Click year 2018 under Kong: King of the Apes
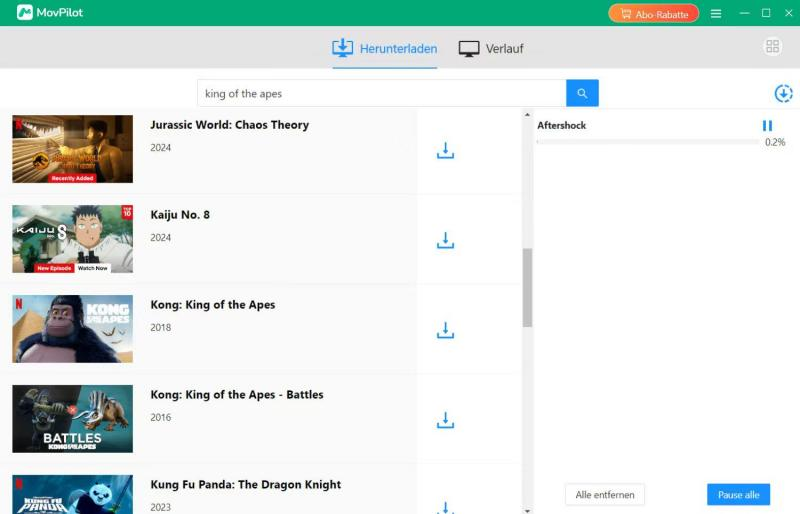Screen dimensions: 800x514 pyautogui.click(x=161, y=328)
